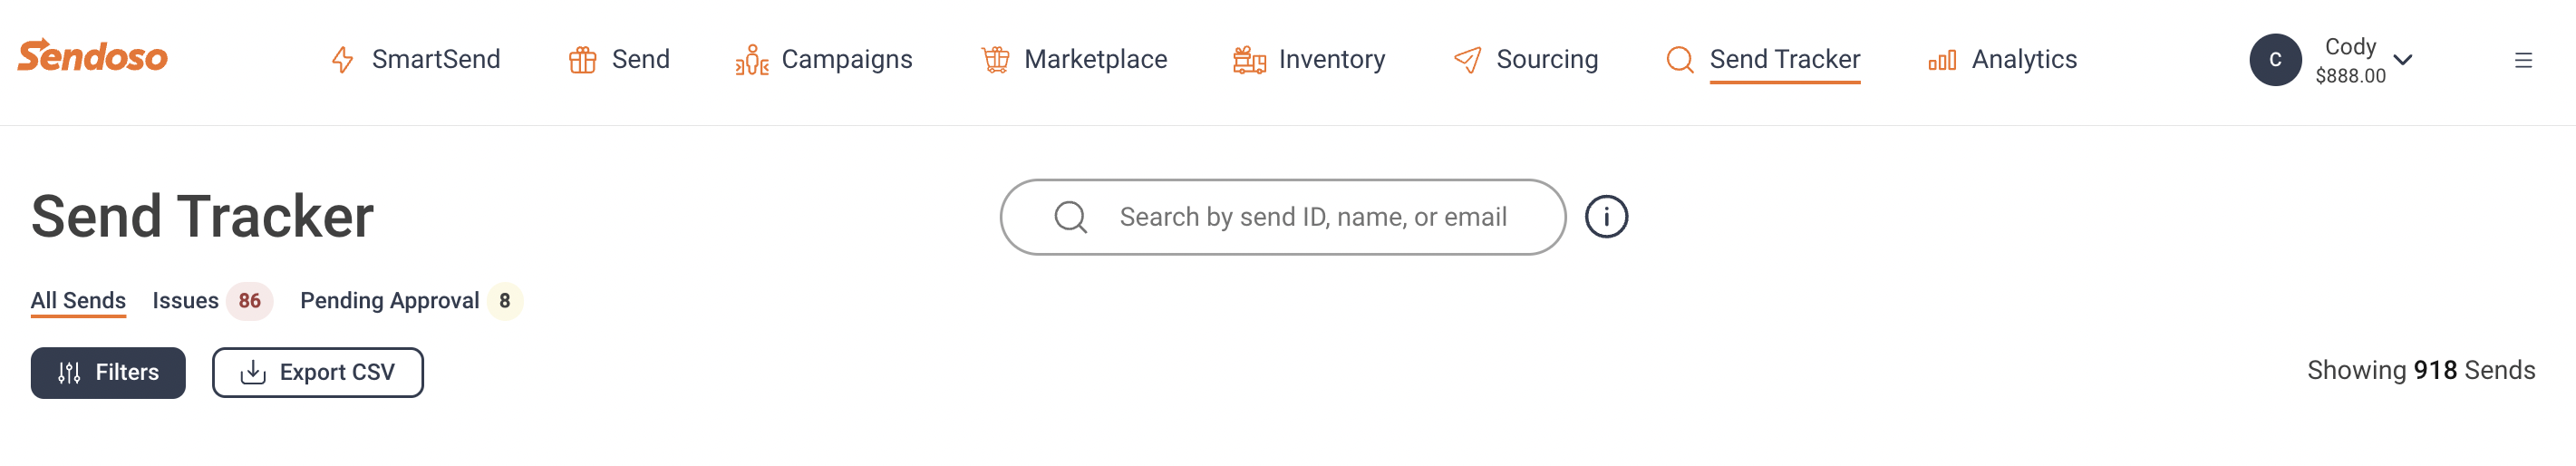Click the search info circle icon
The width and height of the screenshot is (2576, 466).
[x=1606, y=217]
